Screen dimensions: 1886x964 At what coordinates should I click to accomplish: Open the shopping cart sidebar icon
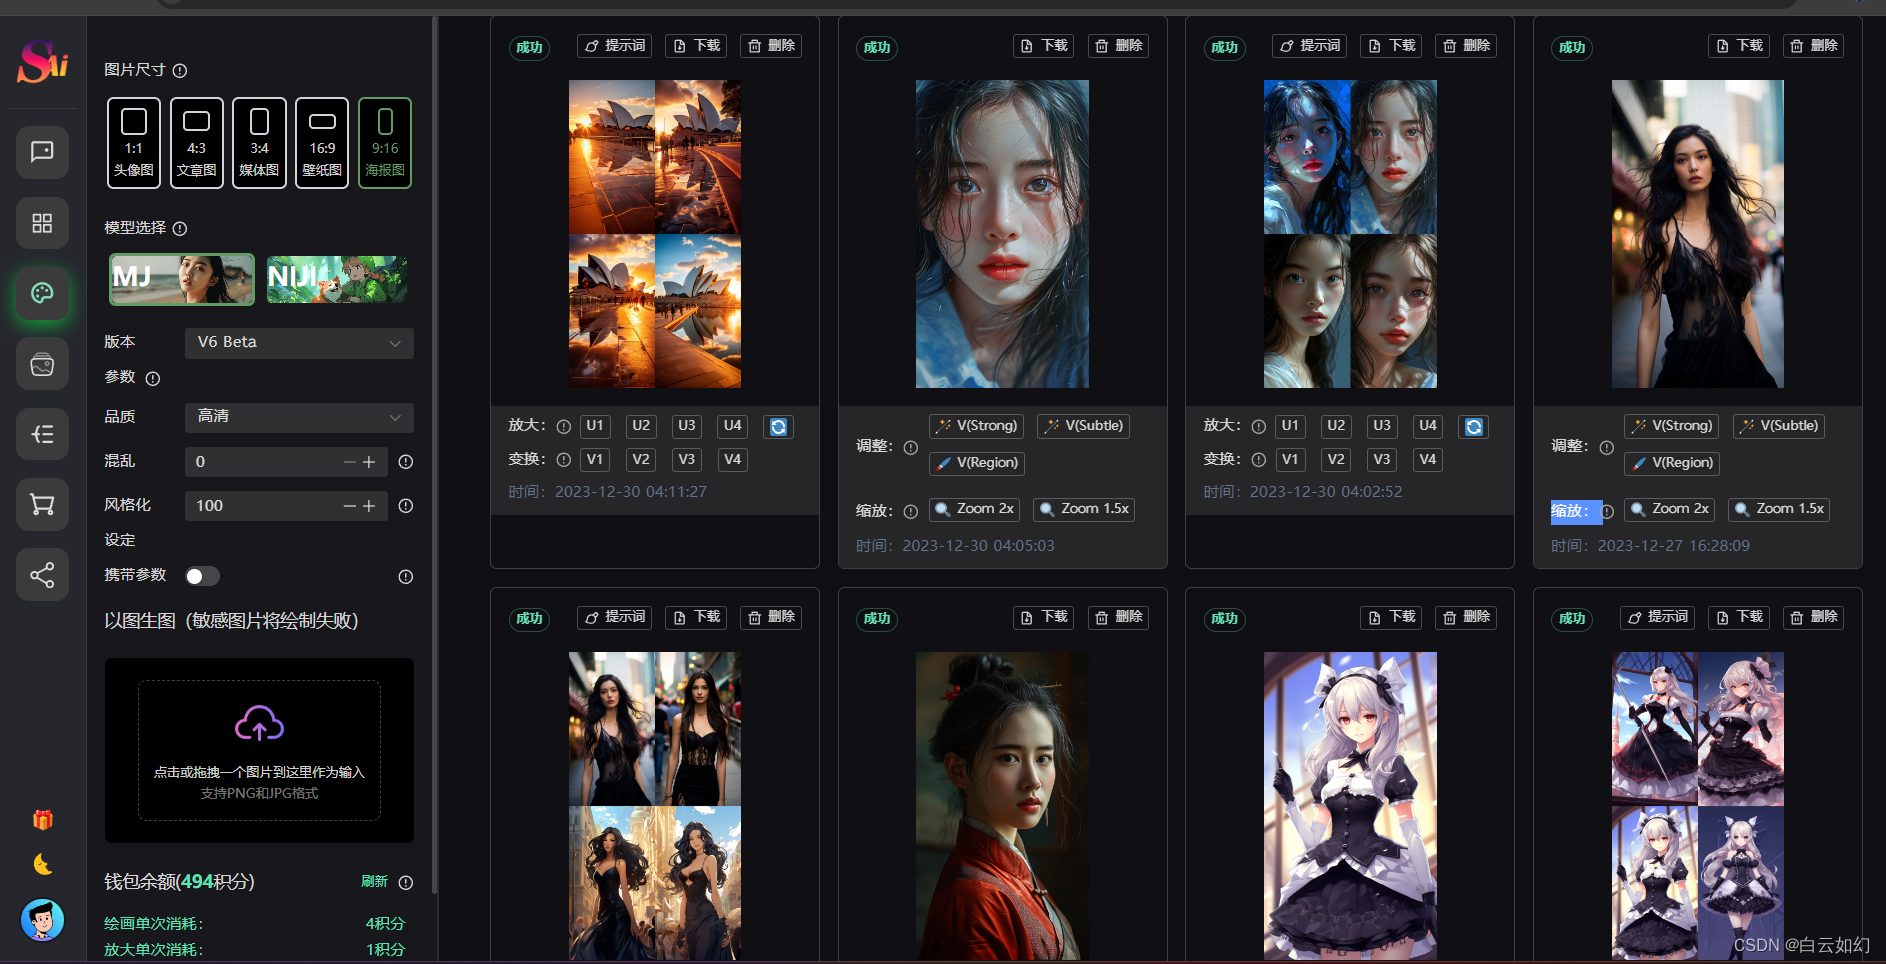click(42, 504)
